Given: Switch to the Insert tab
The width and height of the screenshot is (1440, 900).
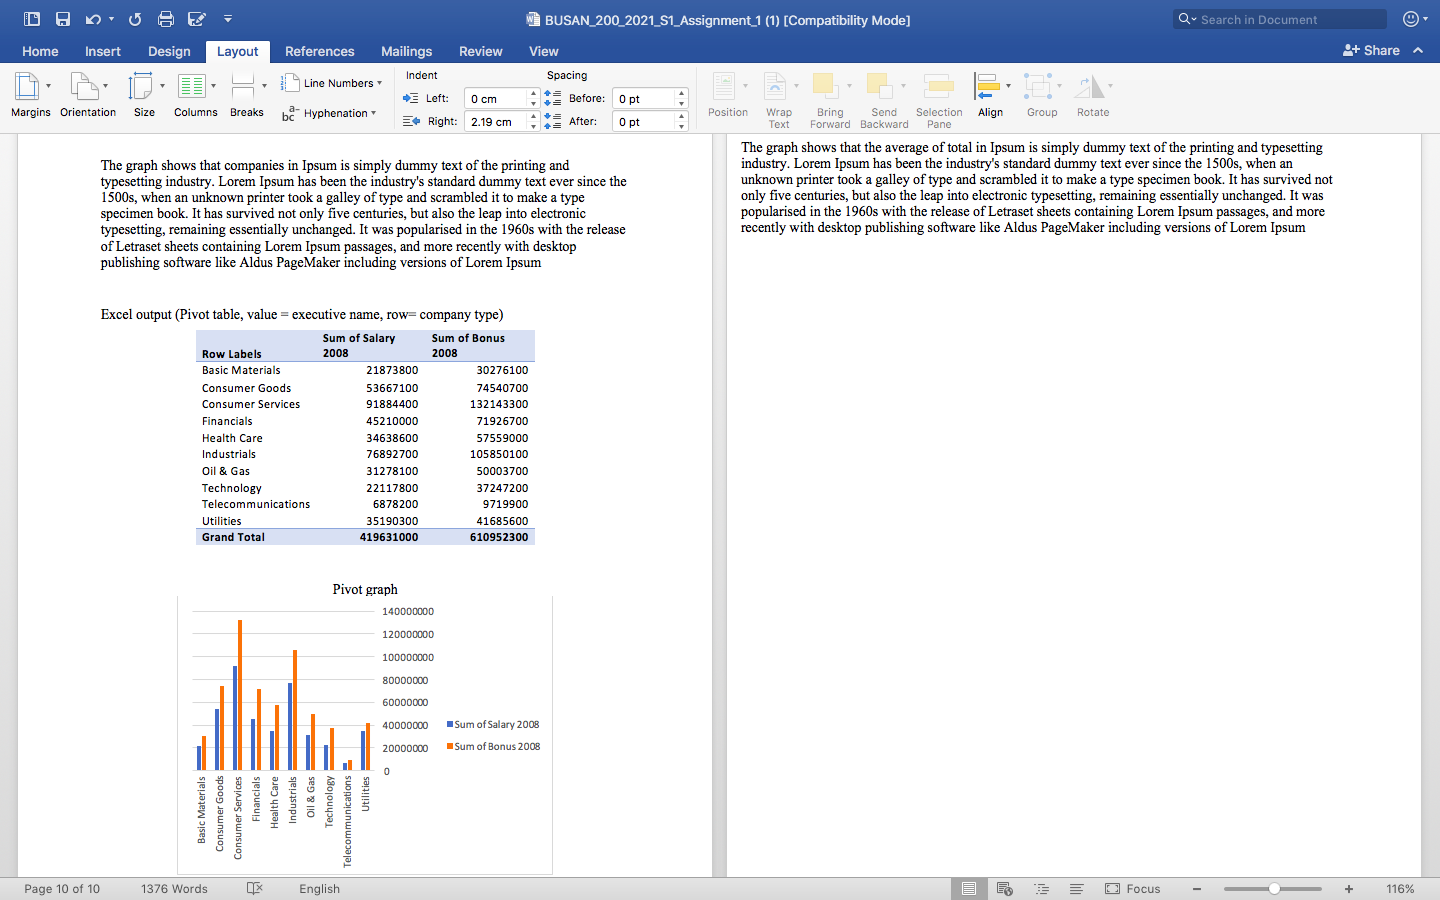Looking at the screenshot, I should pos(103,51).
